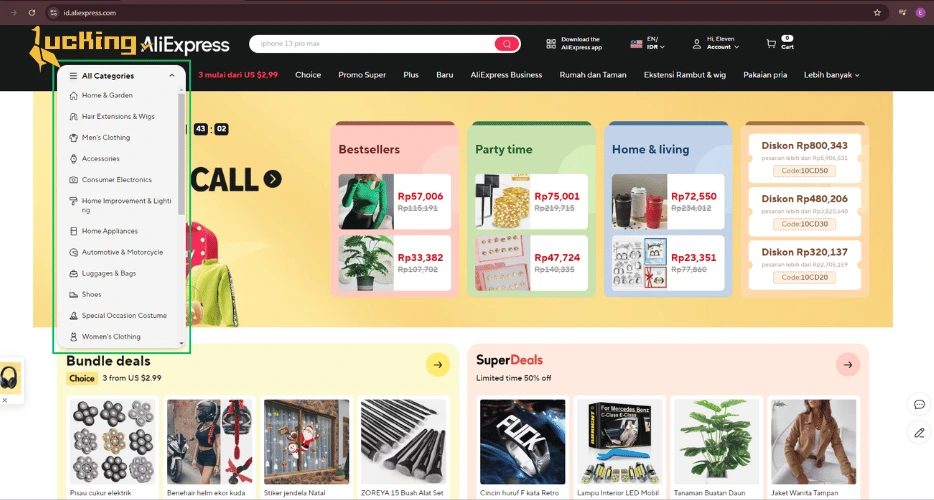
Task: Click the browser bookmark star icon
Action: click(877, 13)
